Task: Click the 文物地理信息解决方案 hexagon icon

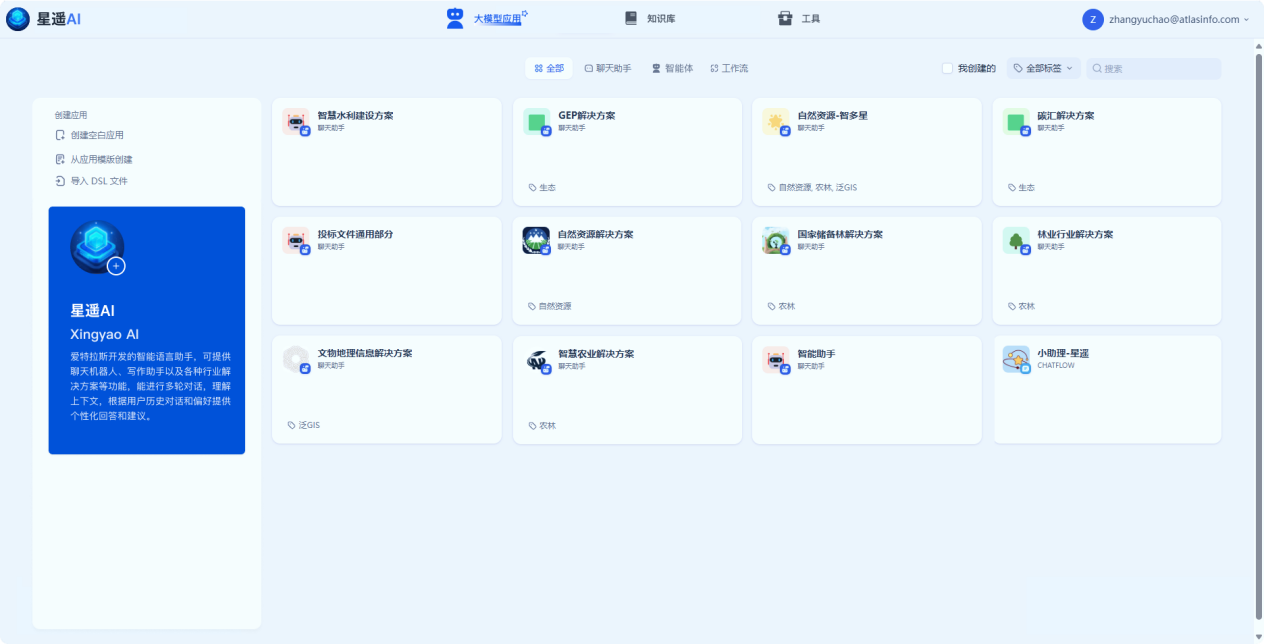Action: pos(295,359)
